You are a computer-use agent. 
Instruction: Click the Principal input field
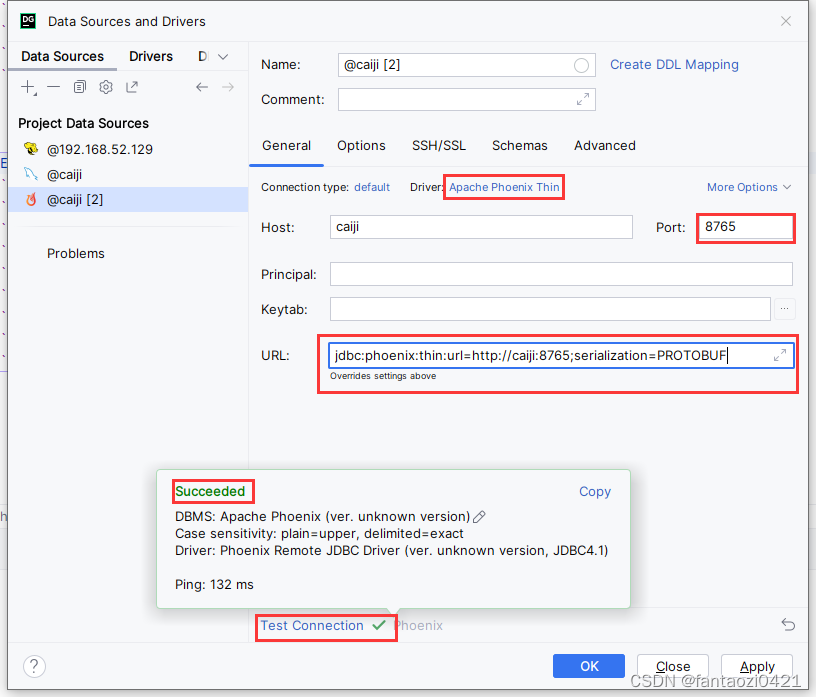click(x=561, y=274)
